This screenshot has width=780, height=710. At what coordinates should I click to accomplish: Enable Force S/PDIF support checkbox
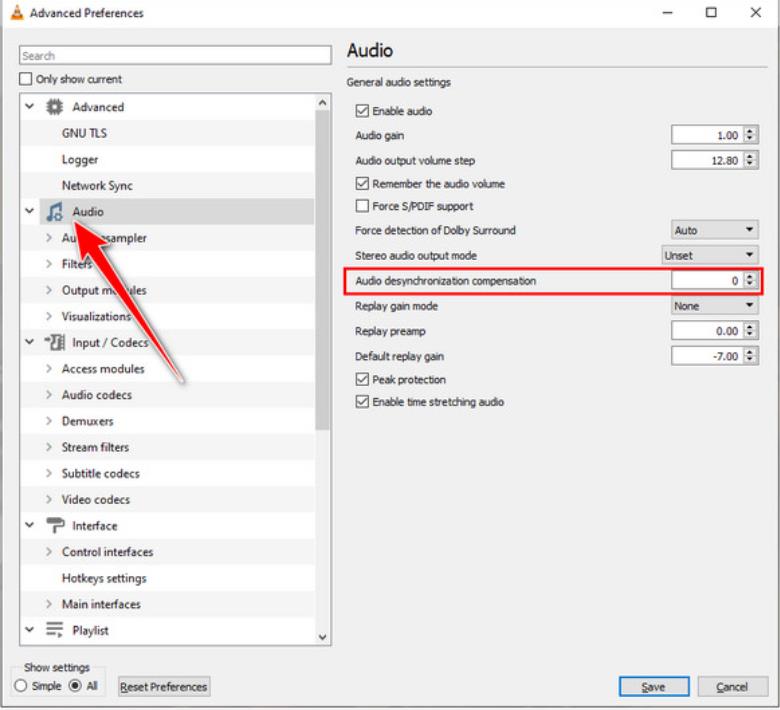click(362, 206)
